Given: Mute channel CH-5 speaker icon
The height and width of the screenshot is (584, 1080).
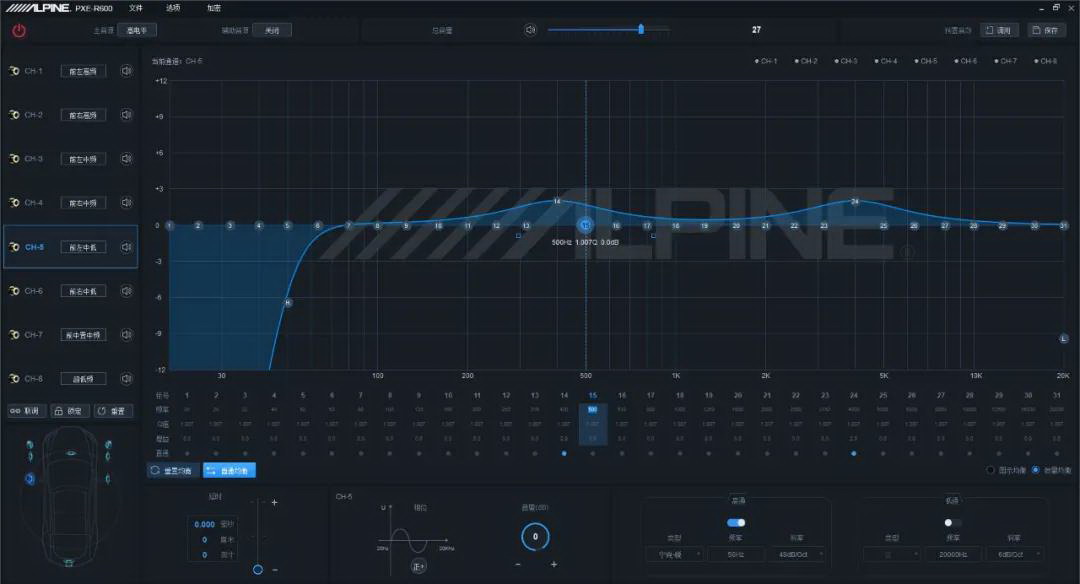Looking at the screenshot, I should (126, 247).
